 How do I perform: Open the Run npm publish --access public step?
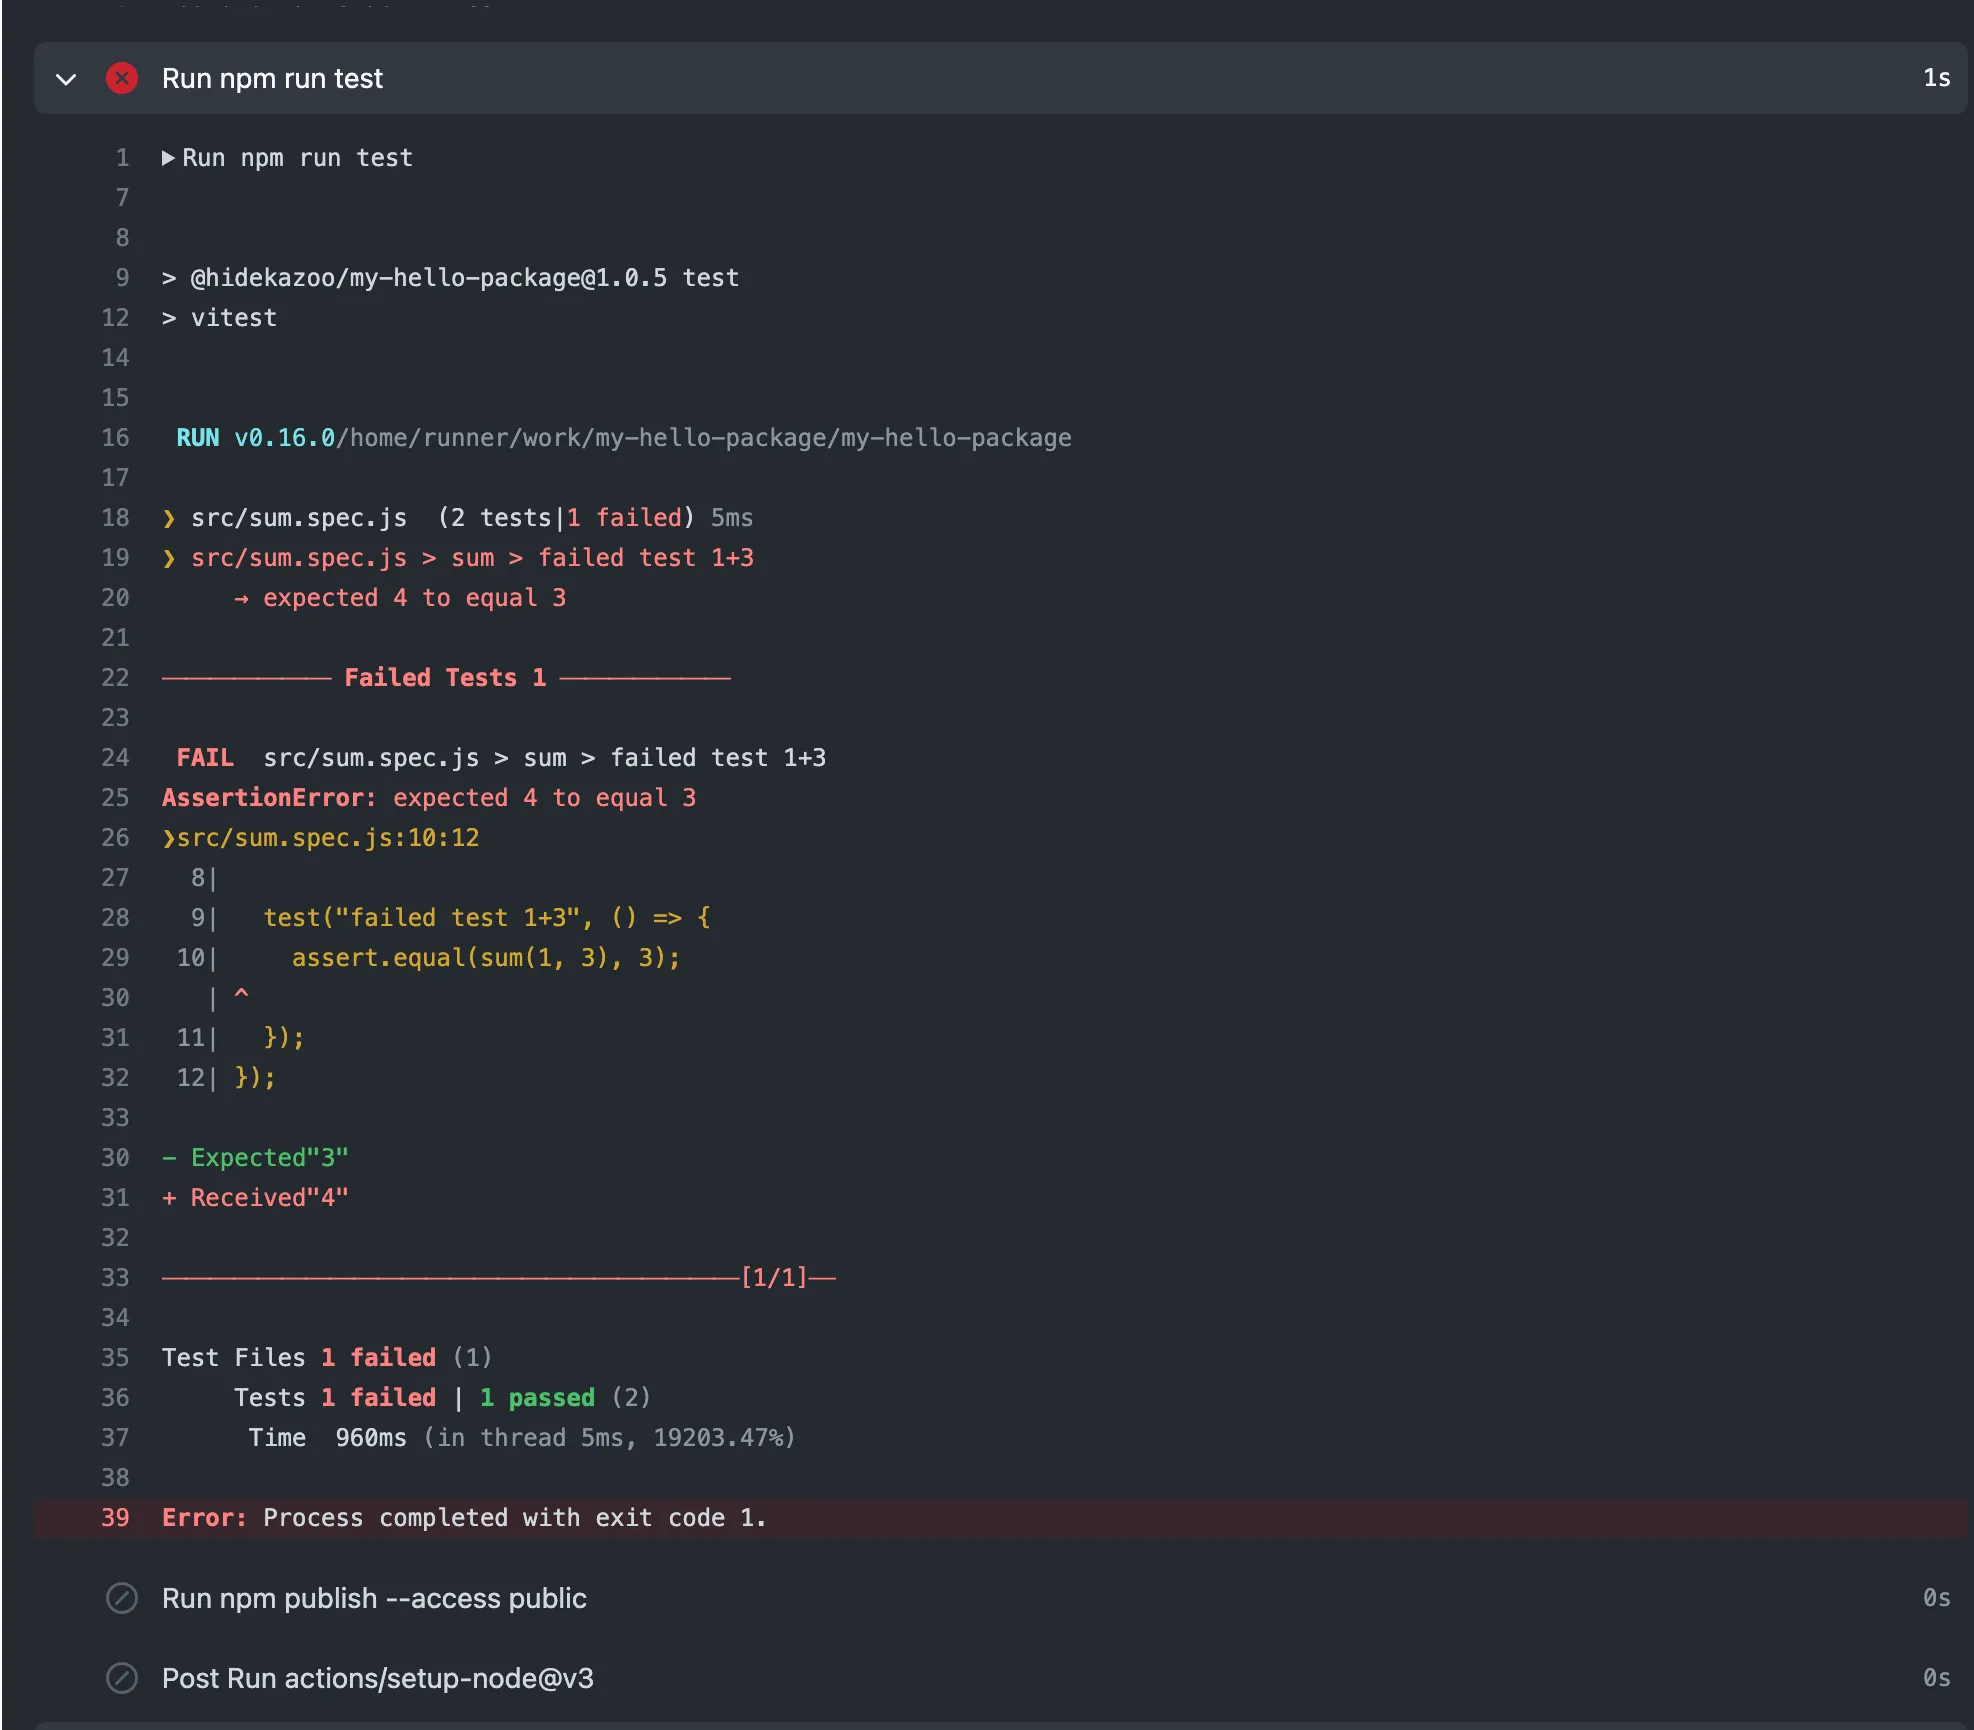[x=374, y=1598]
